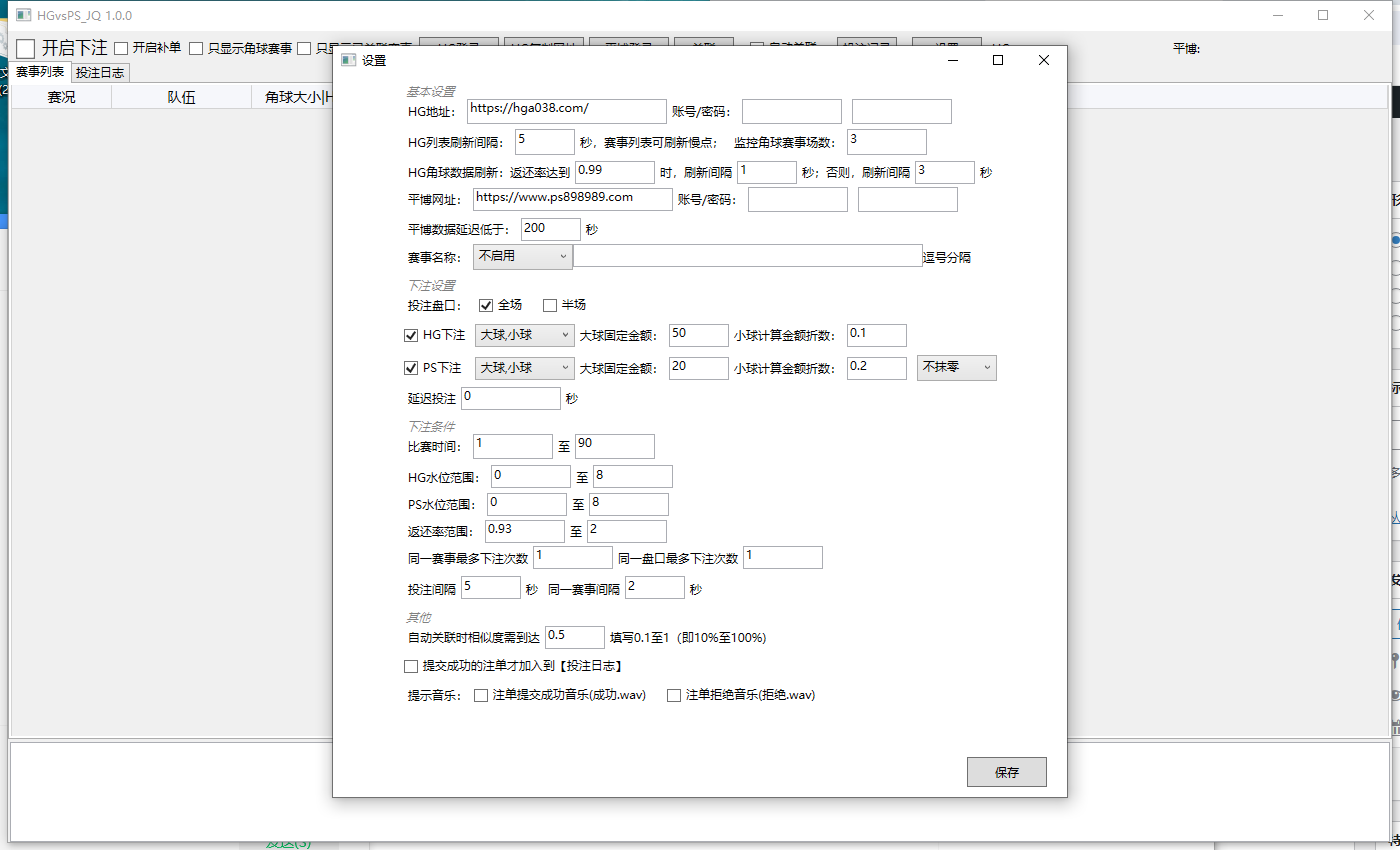This screenshot has width=1400, height=850.
Task: Maximize the 设置 dialog window
Action: 997,60
